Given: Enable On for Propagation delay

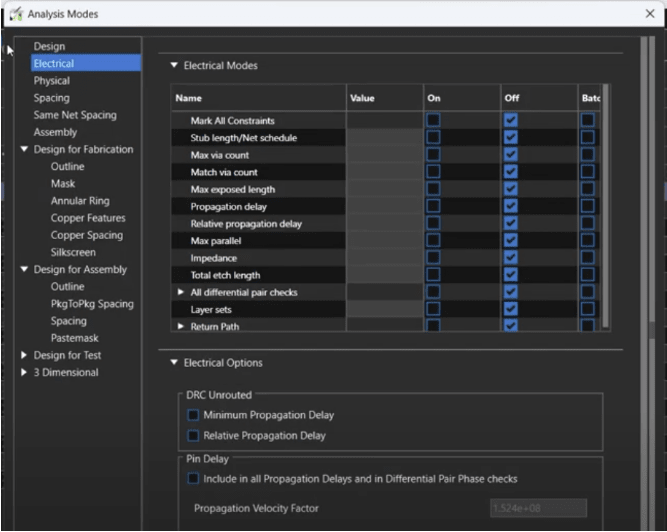Looking at the screenshot, I should click(x=433, y=206).
